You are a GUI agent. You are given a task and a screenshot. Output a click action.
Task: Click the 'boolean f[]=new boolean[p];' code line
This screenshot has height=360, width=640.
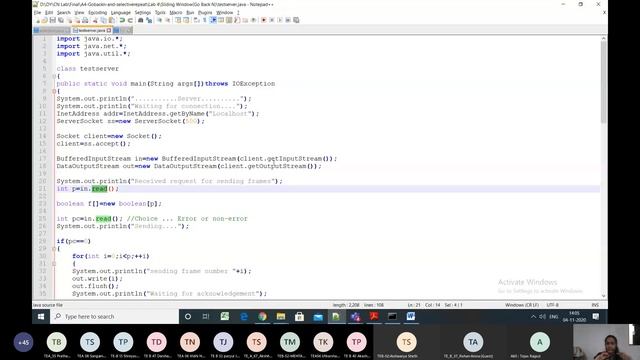[x=109, y=204]
